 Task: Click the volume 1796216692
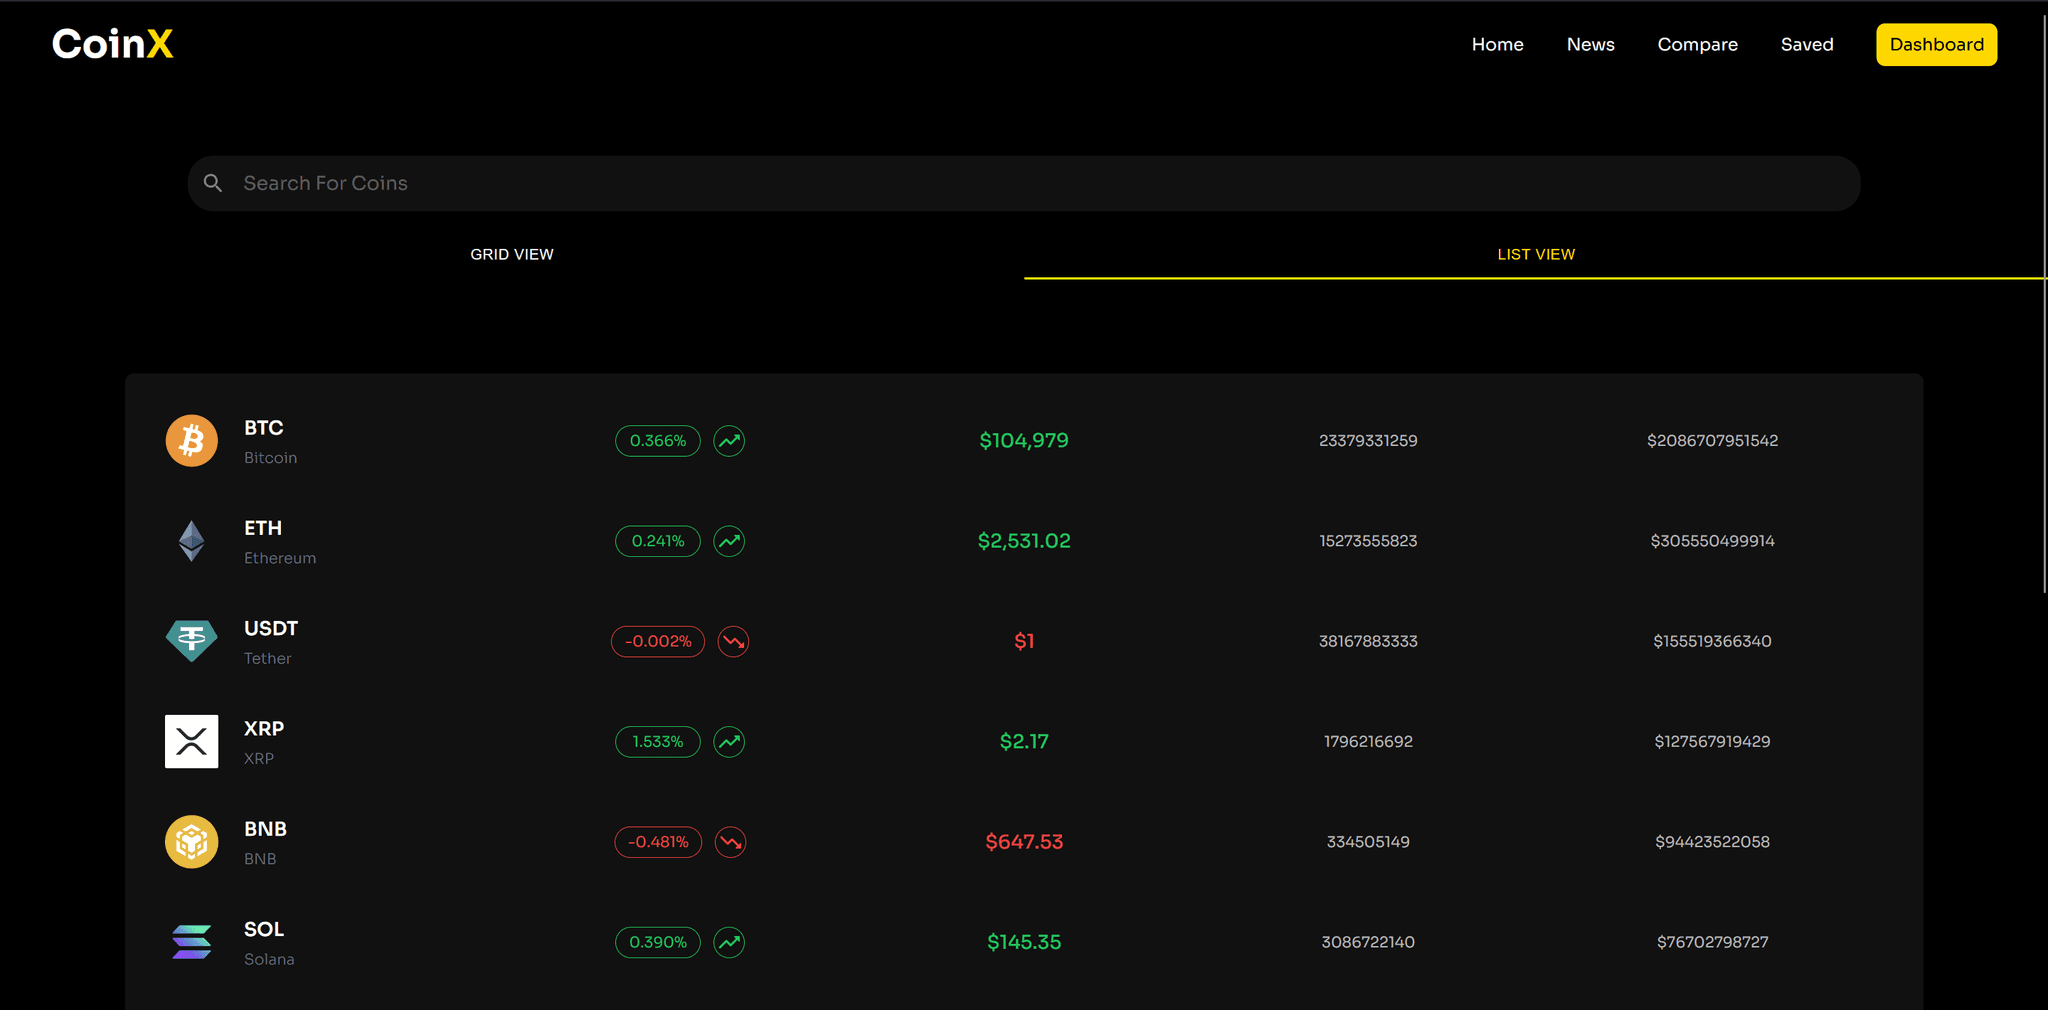1368,741
